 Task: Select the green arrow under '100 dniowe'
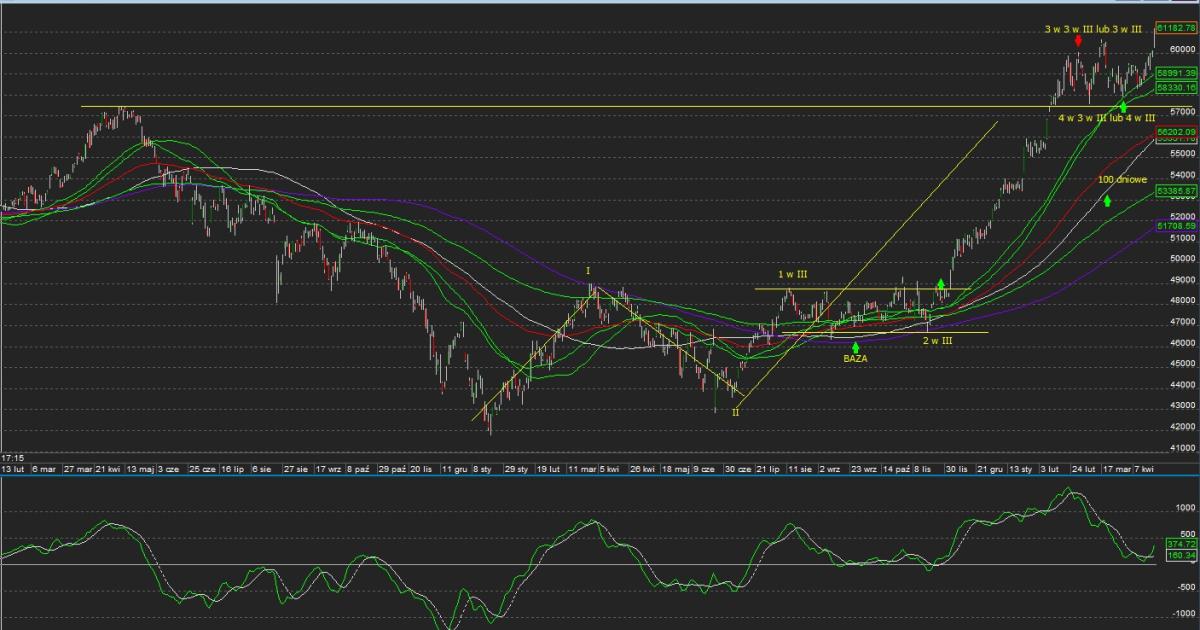point(1108,200)
